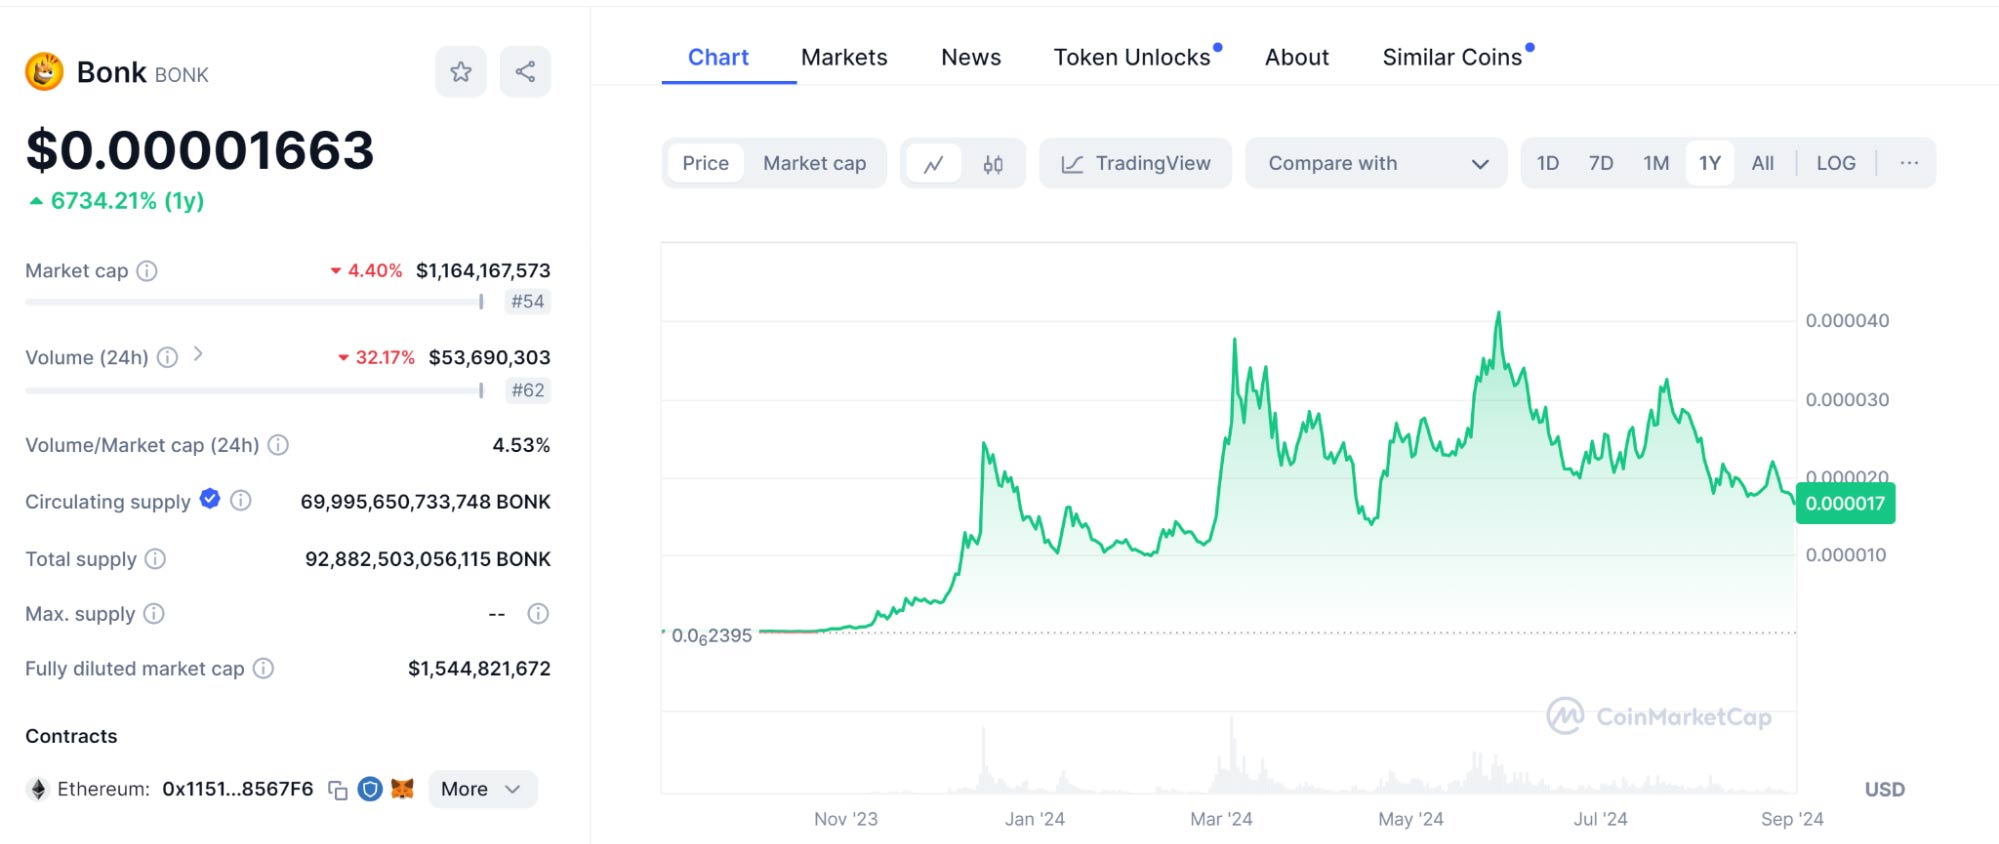Screen dimensions: 1999x844
Task: Set chart range to 1D
Action: (1548, 163)
